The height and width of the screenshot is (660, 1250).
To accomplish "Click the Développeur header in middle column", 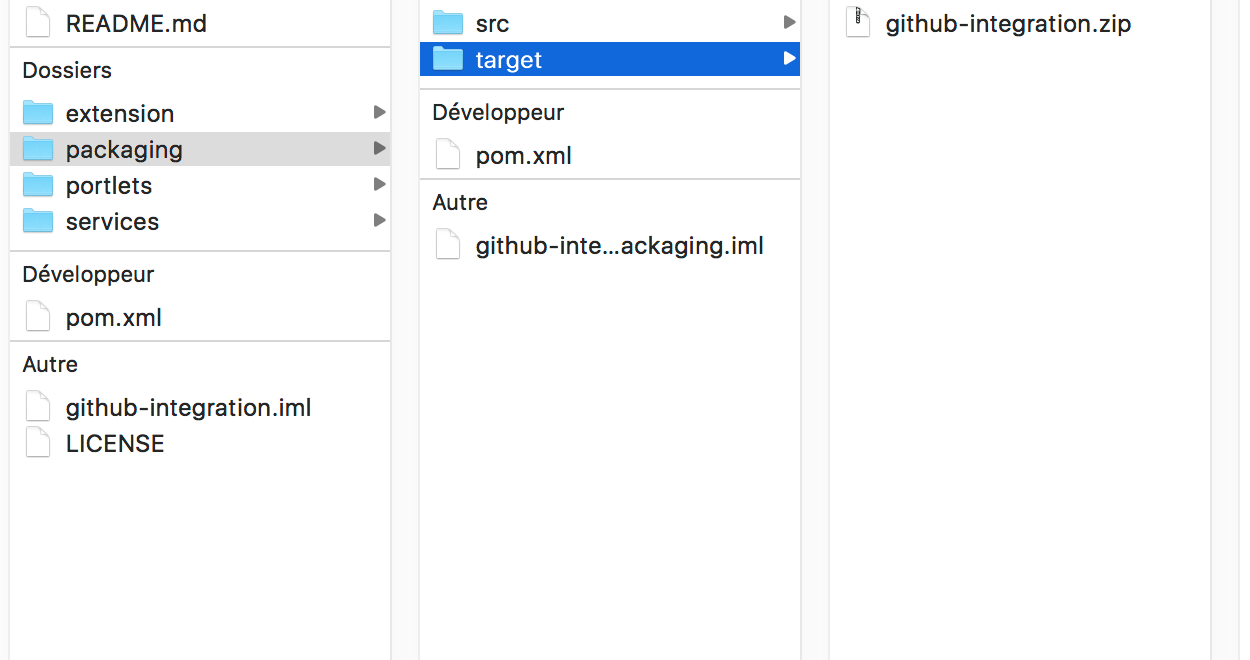I will click(498, 112).
